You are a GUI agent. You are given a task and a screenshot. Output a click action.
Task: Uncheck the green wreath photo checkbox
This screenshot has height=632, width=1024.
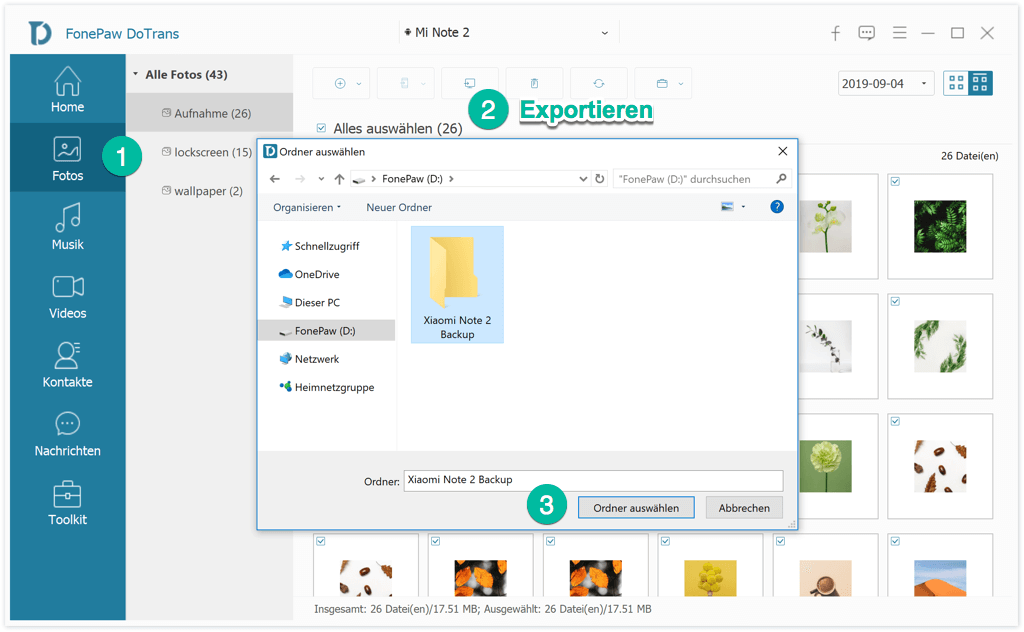click(x=895, y=302)
